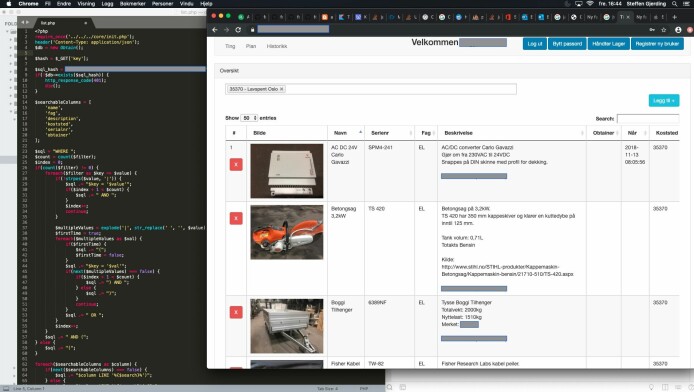Click the table Search input field
This screenshot has height=392, width=694.
point(648,119)
